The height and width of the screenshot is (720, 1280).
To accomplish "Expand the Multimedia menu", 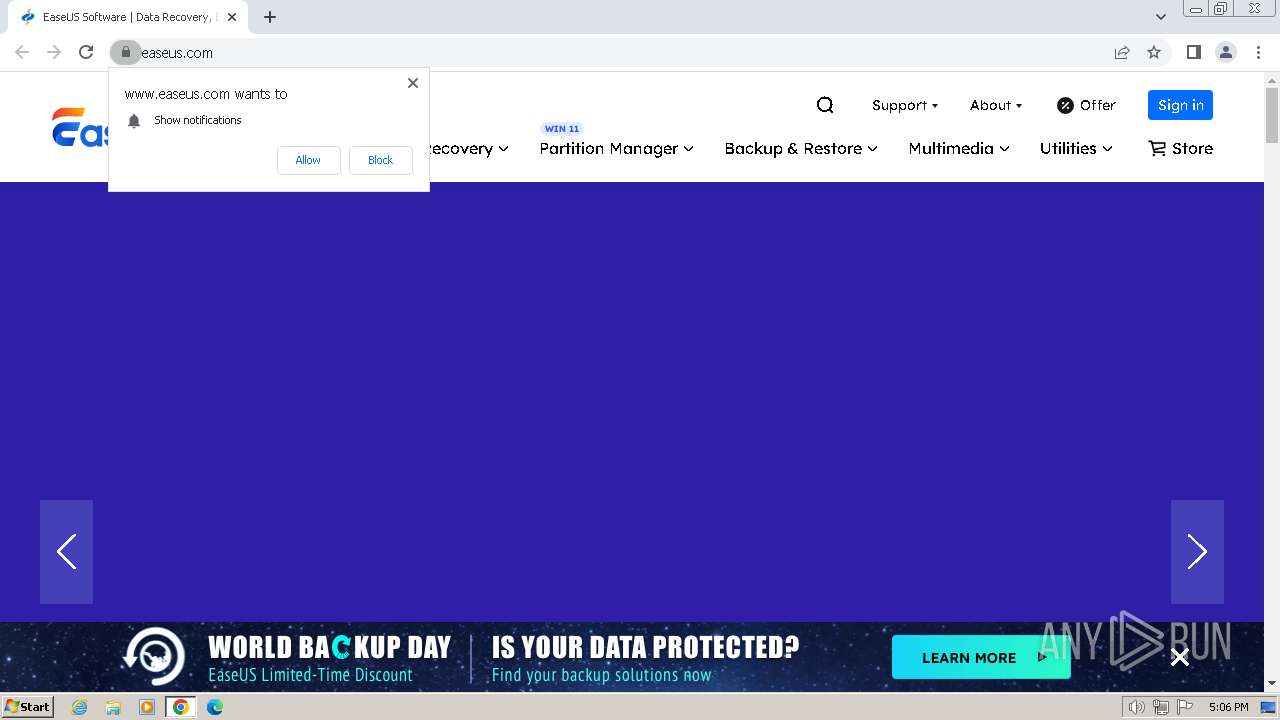I will coord(959,148).
